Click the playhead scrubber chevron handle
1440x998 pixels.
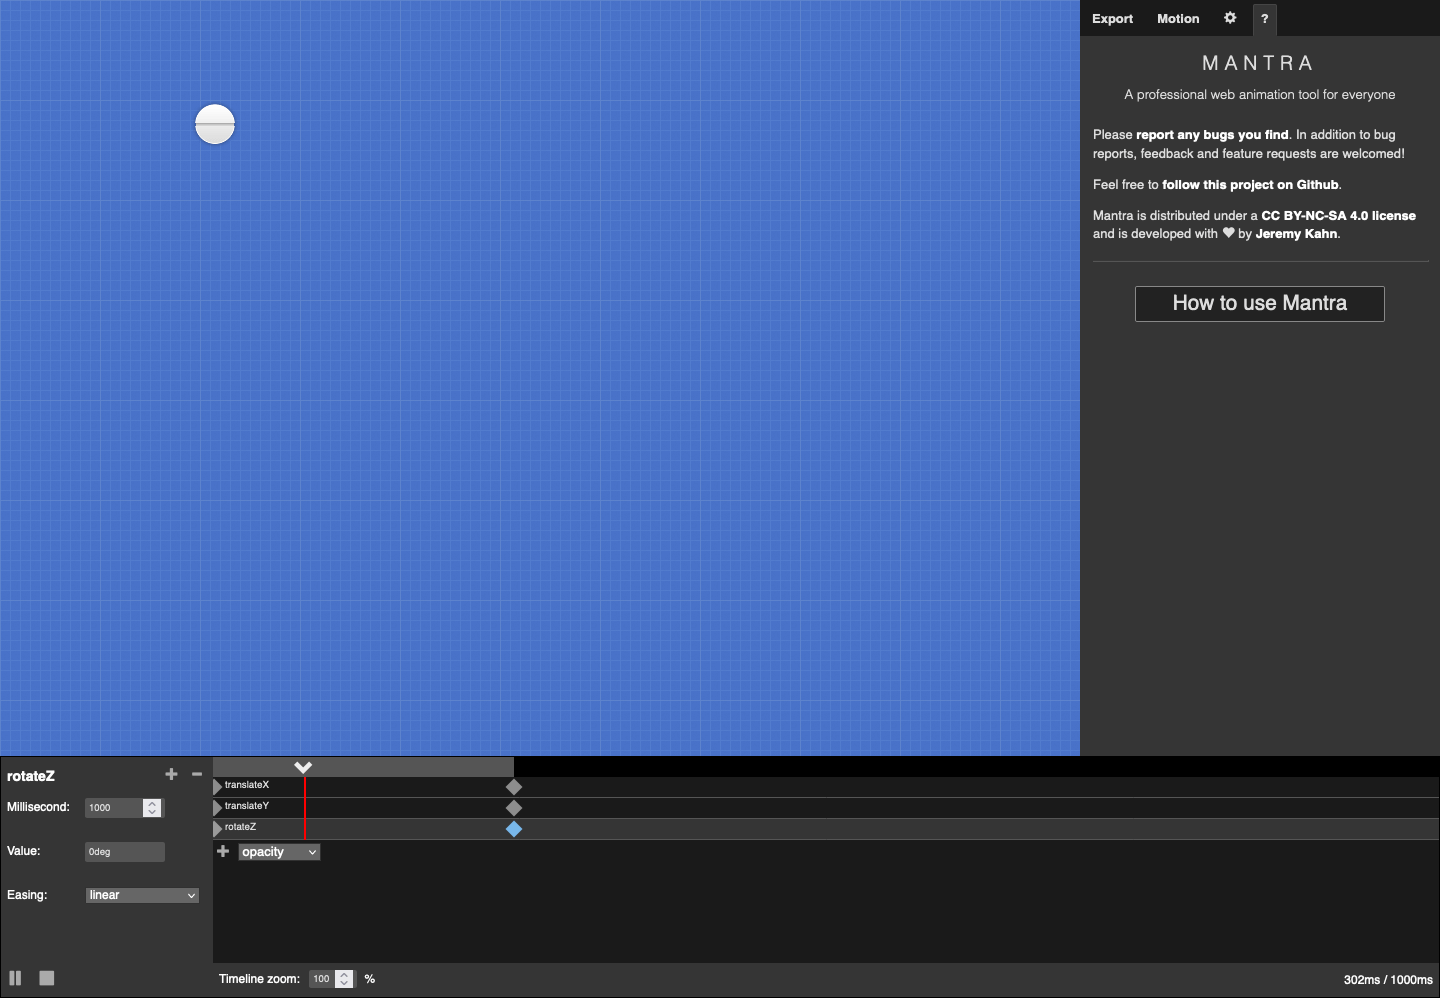coord(304,767)
